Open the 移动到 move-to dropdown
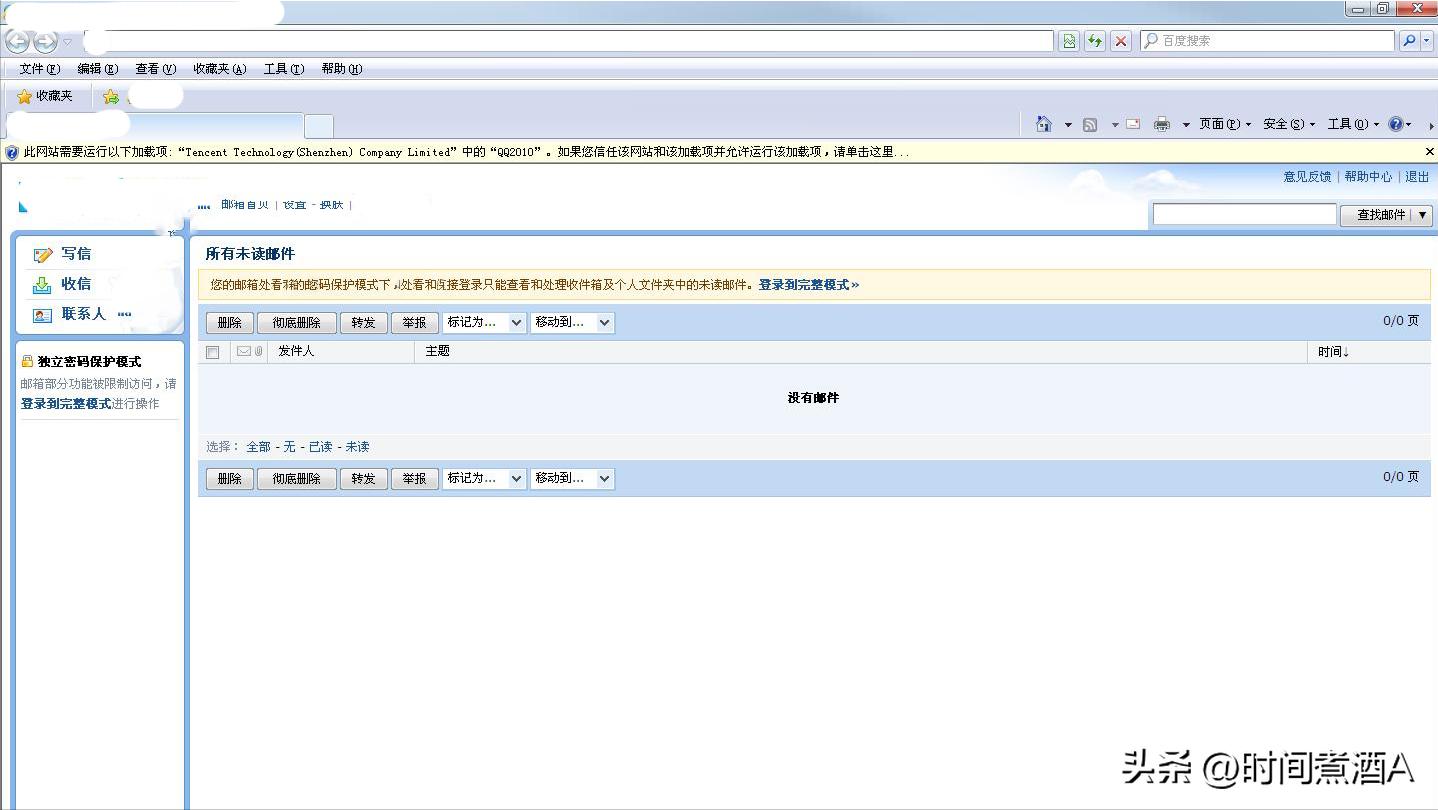1438x810 pixels. [x=572, y=322]
